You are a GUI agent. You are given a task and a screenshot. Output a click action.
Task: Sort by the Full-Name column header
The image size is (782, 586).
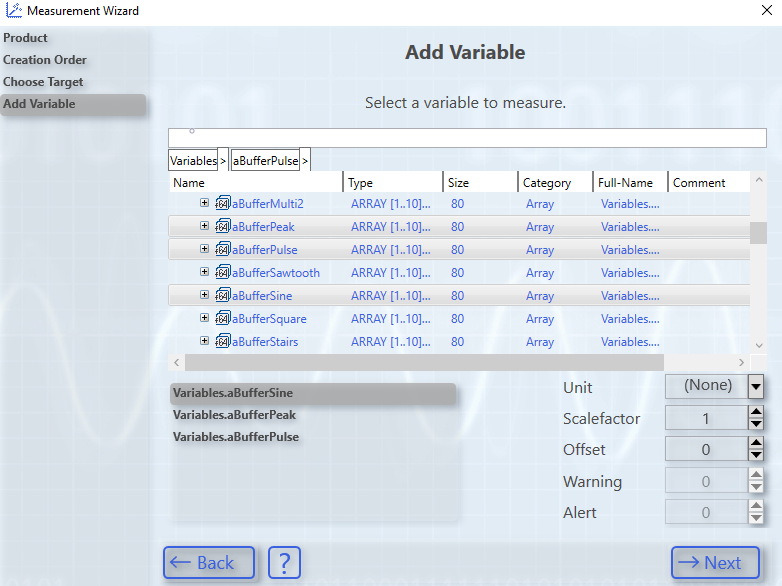coord(630,183)
